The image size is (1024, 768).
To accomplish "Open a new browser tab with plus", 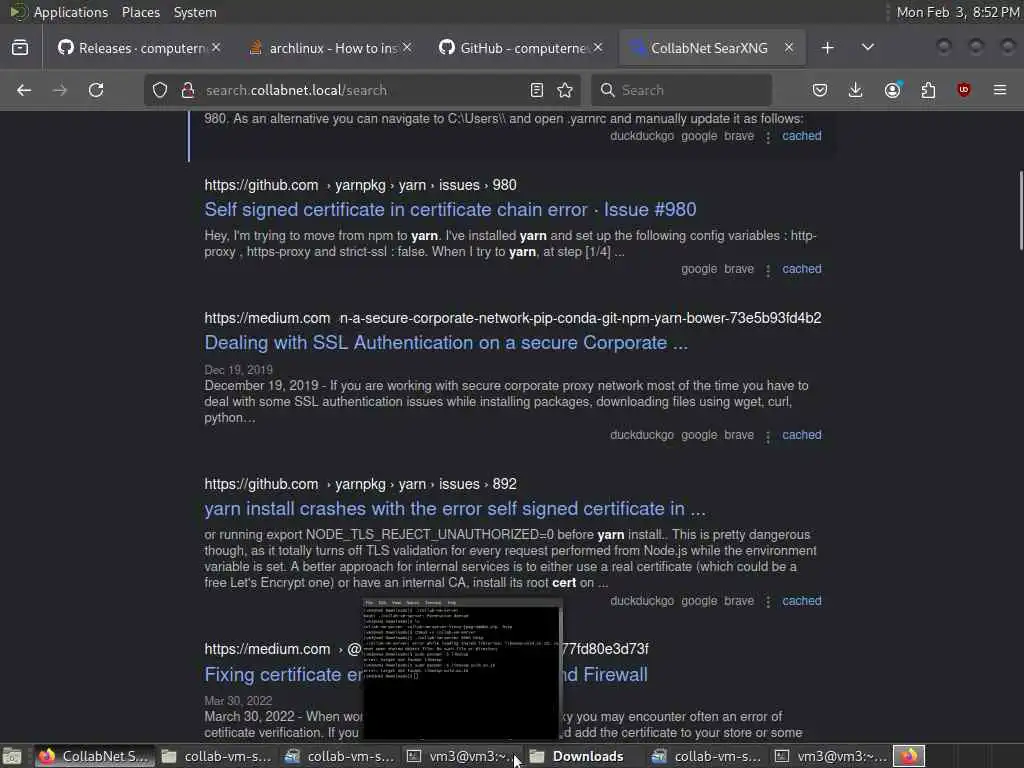I will click(827, 48).
